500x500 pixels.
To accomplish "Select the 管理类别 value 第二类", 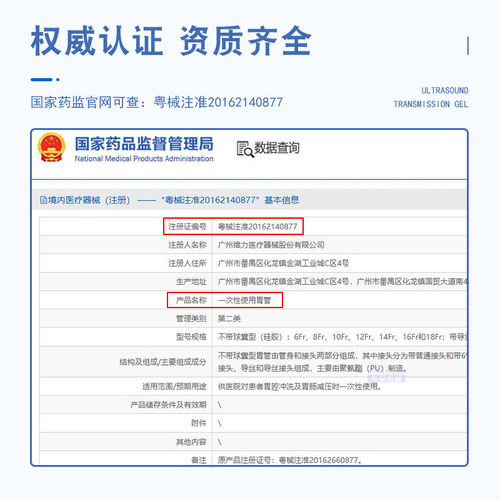I will coord(229,319).
